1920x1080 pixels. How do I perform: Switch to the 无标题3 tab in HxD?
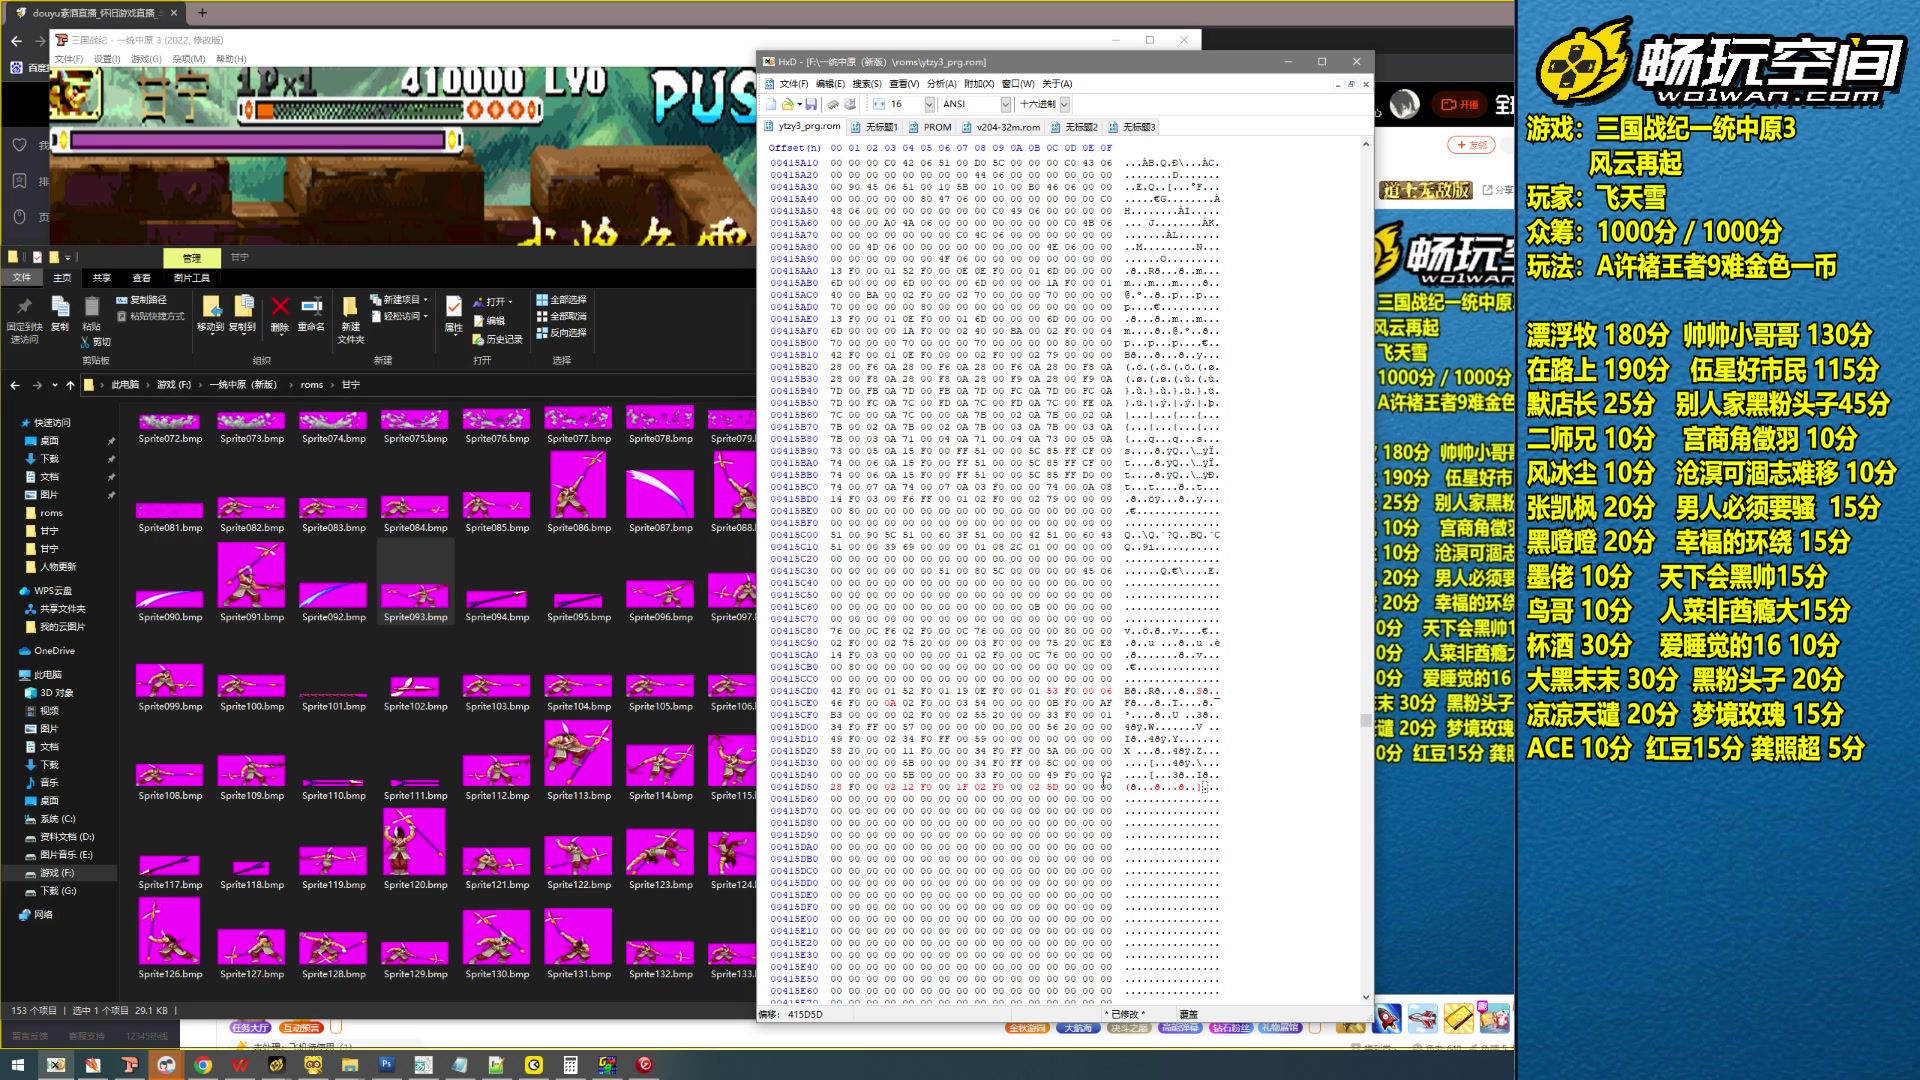[x=1131, y=127]
